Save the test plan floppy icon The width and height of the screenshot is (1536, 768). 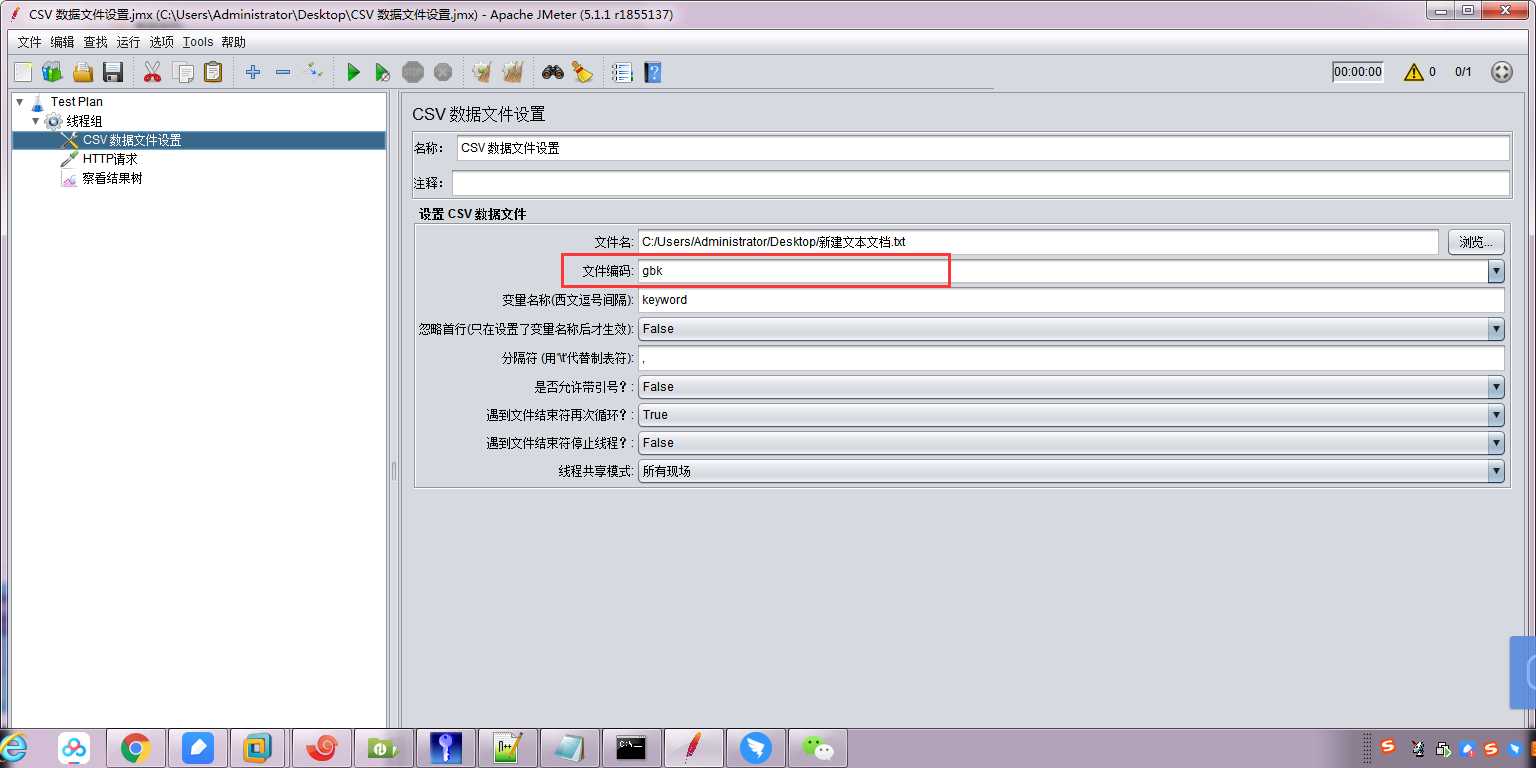(x=112, y=72)
